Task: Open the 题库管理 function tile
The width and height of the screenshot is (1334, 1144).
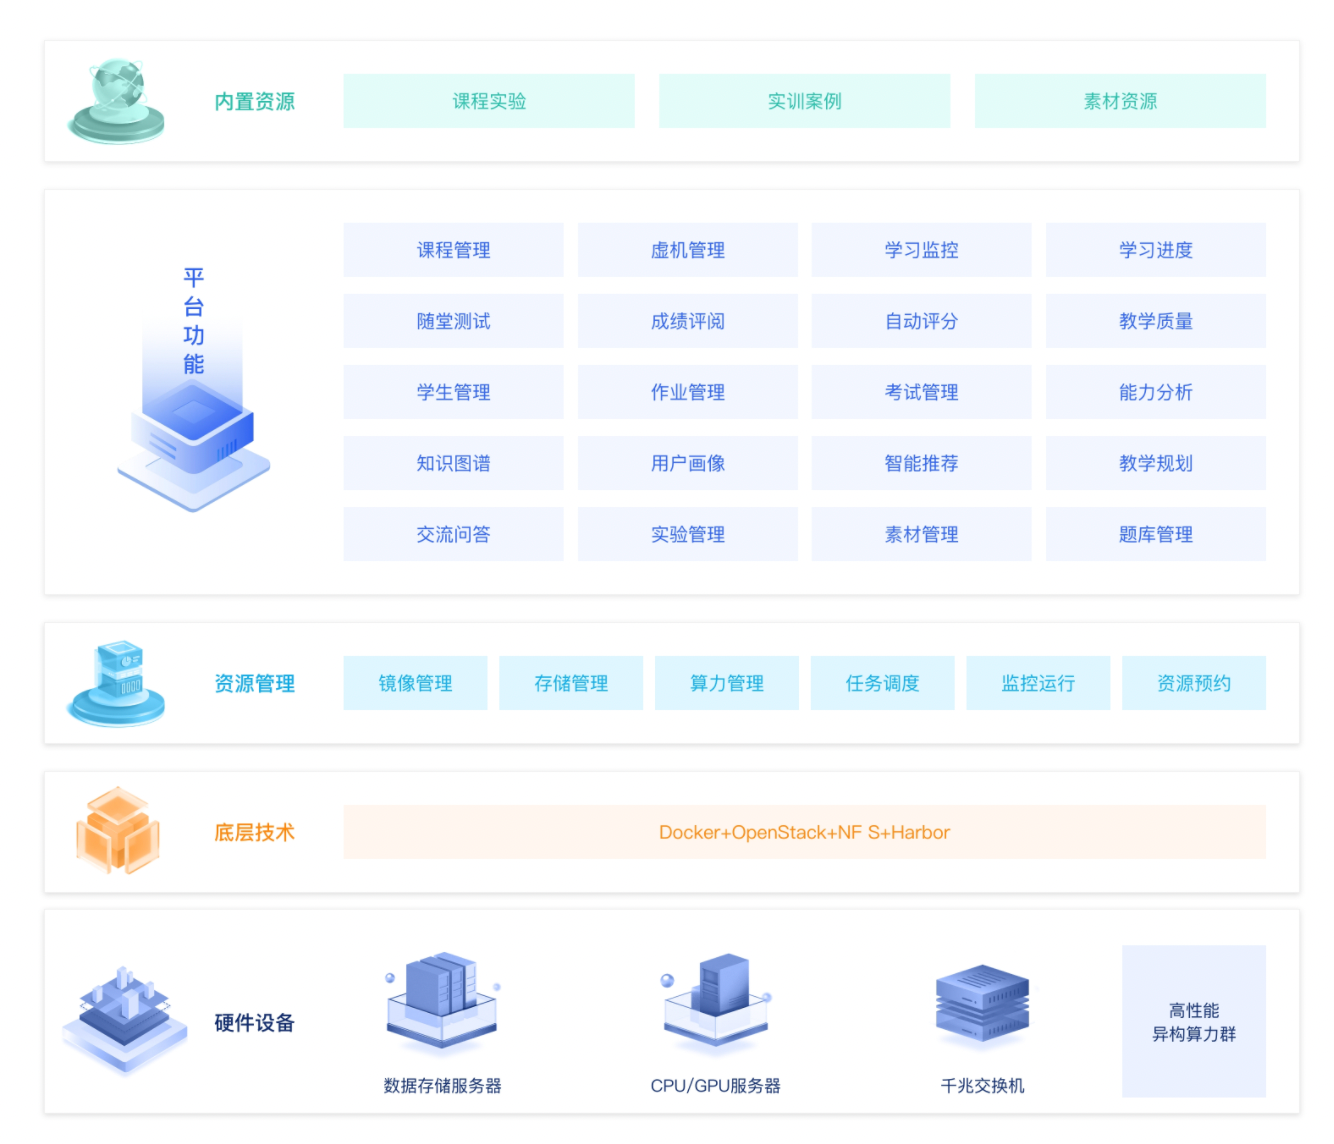Action: [1155, 534]
